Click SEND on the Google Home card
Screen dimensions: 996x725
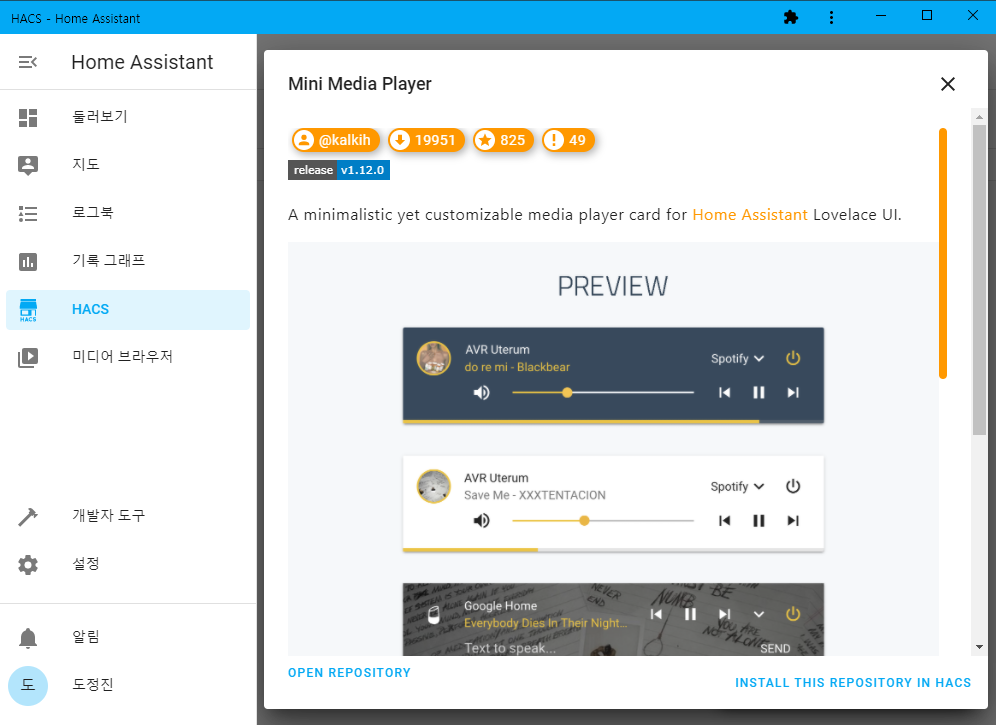point(775,648)
